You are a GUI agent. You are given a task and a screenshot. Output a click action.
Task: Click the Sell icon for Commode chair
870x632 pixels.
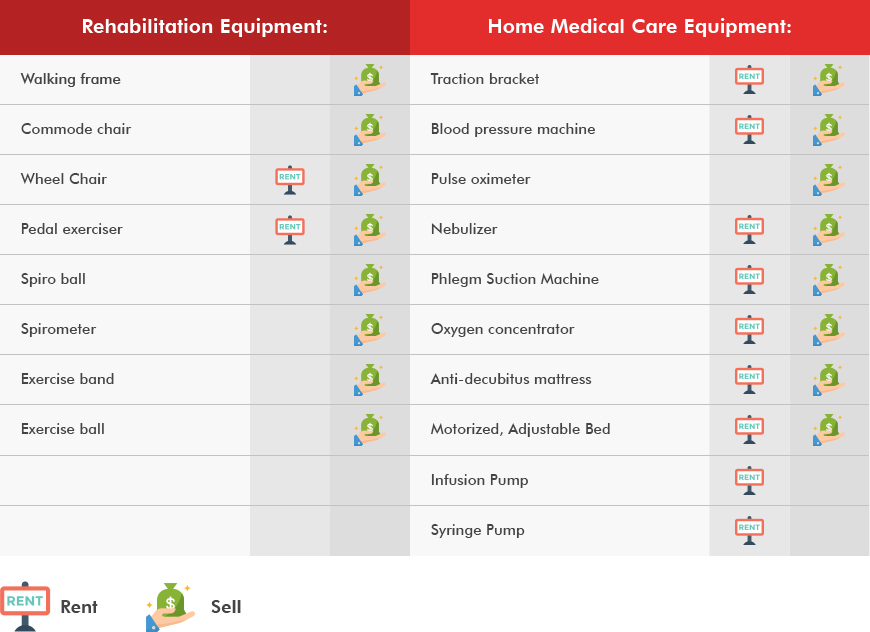369,130
